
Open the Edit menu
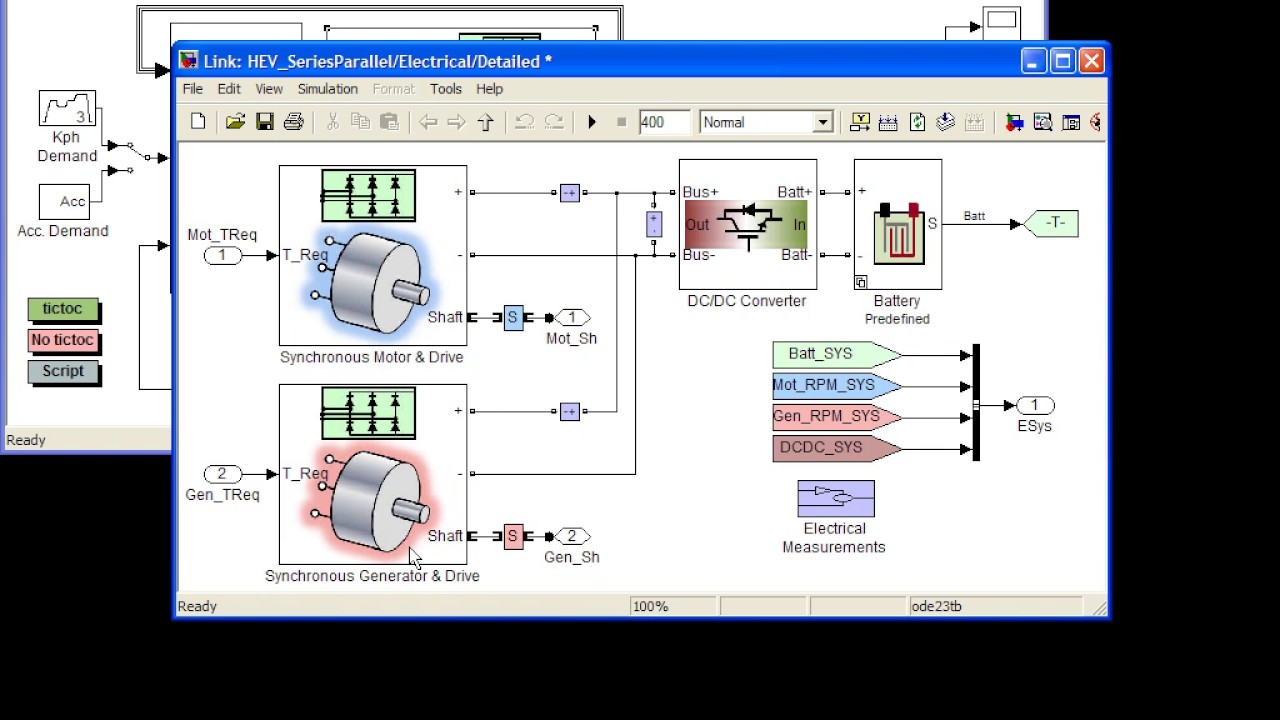coord(229,89)
